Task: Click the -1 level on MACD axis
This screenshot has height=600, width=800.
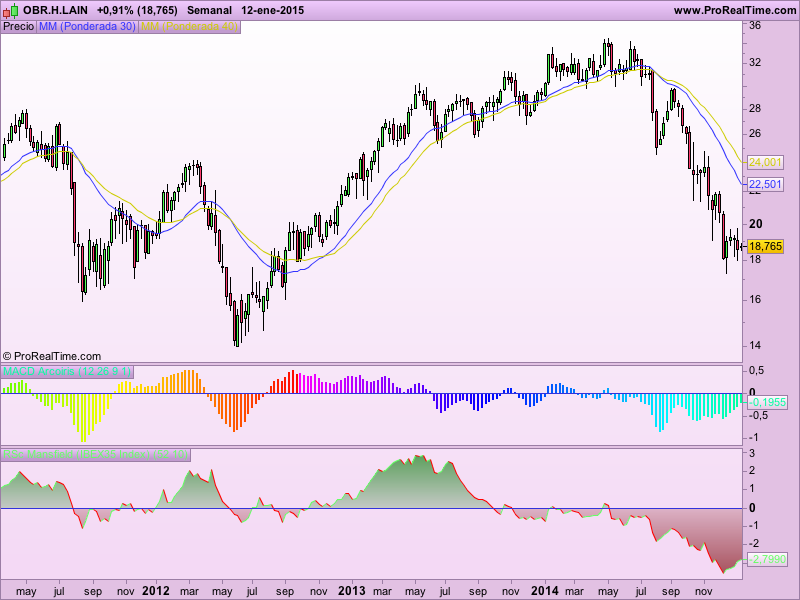Action: pyautogui.click(x=754, y=438)
